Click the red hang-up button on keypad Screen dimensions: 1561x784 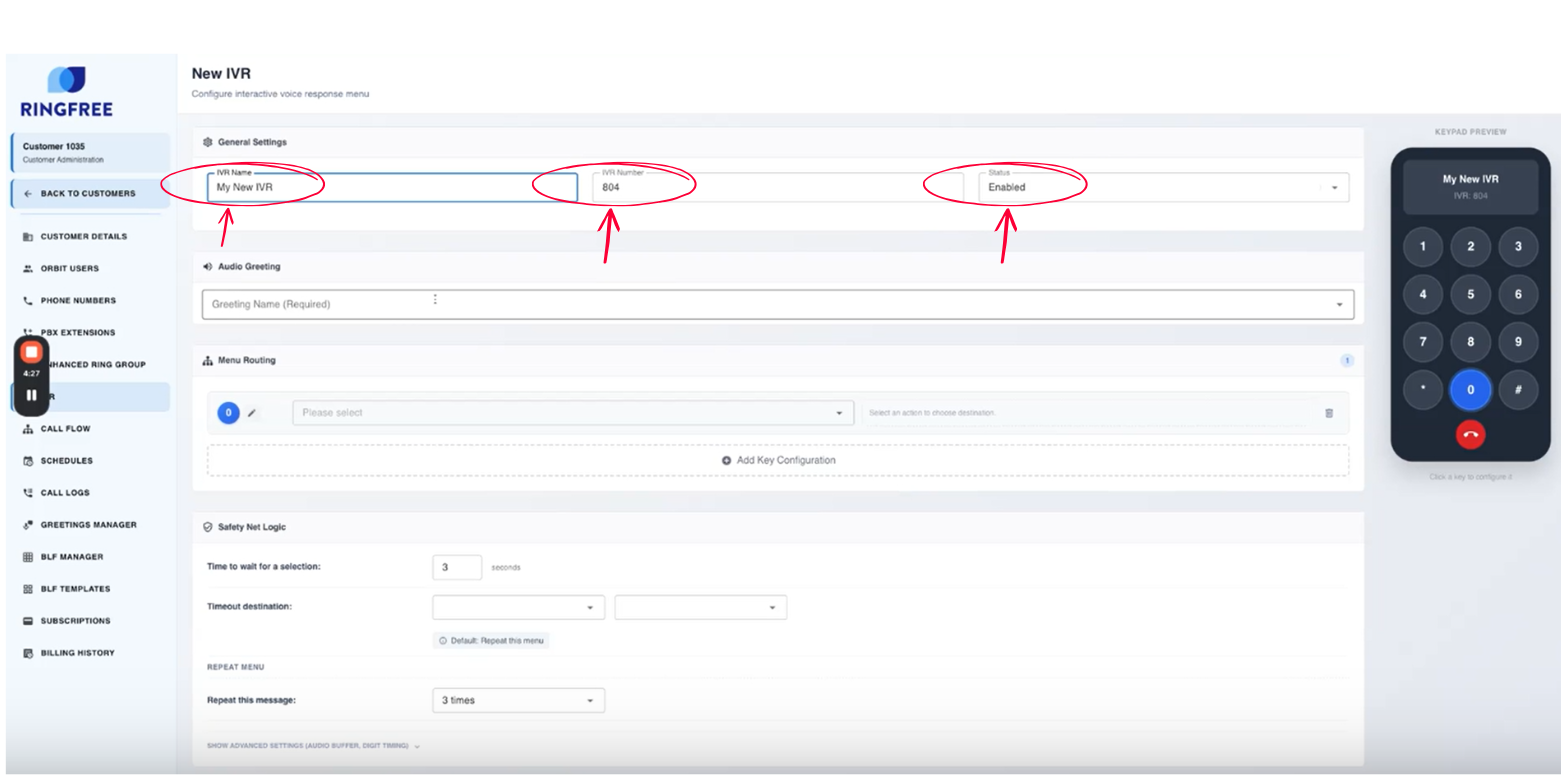[x=1470, y=434]
